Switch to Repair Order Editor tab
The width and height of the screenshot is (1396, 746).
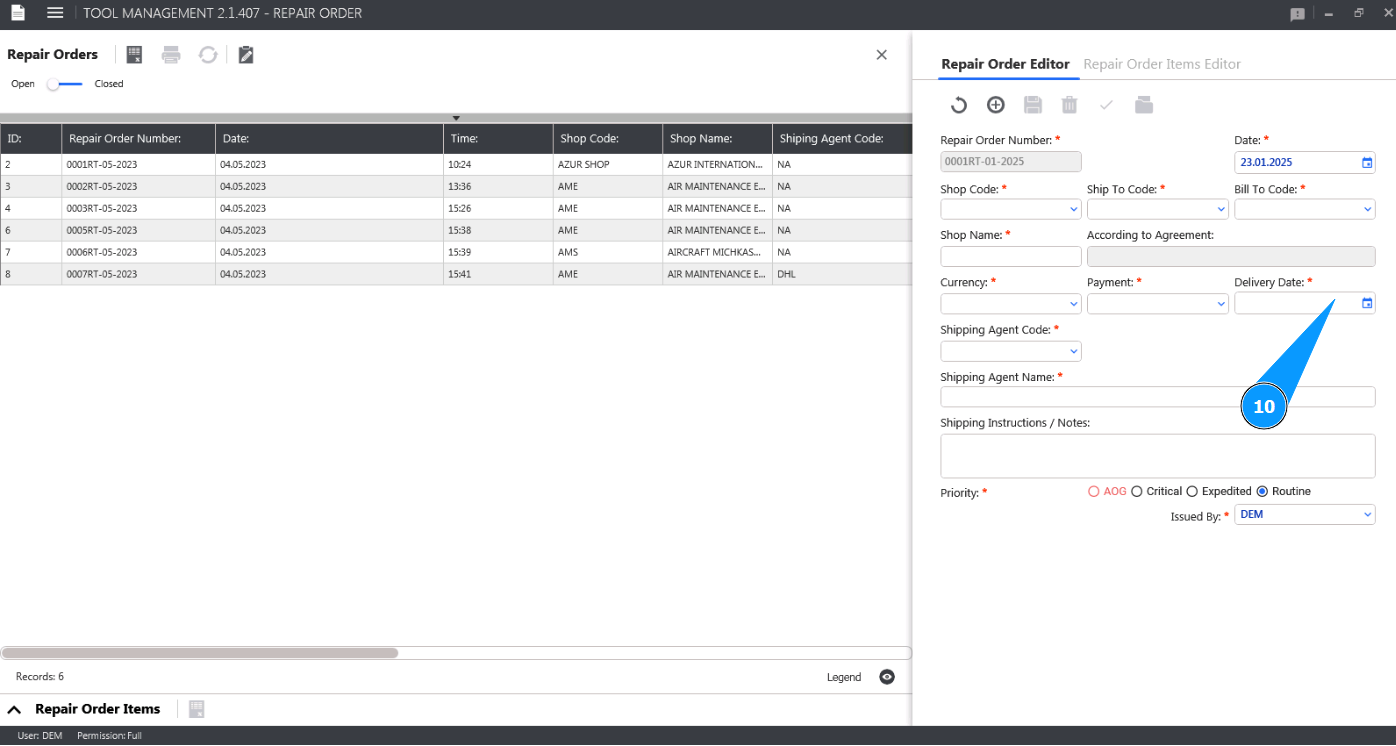pyautogui.click(x=1005, y=64)
